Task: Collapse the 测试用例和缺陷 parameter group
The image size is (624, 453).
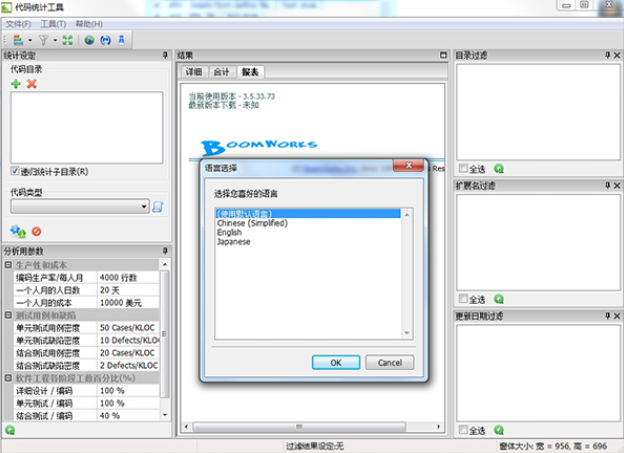Action: pyautogui.click(x=9, y=316)
